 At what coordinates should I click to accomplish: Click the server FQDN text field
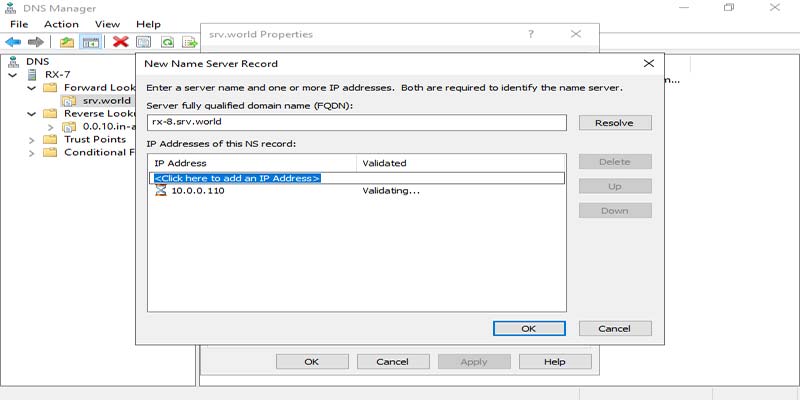[356, 123]
